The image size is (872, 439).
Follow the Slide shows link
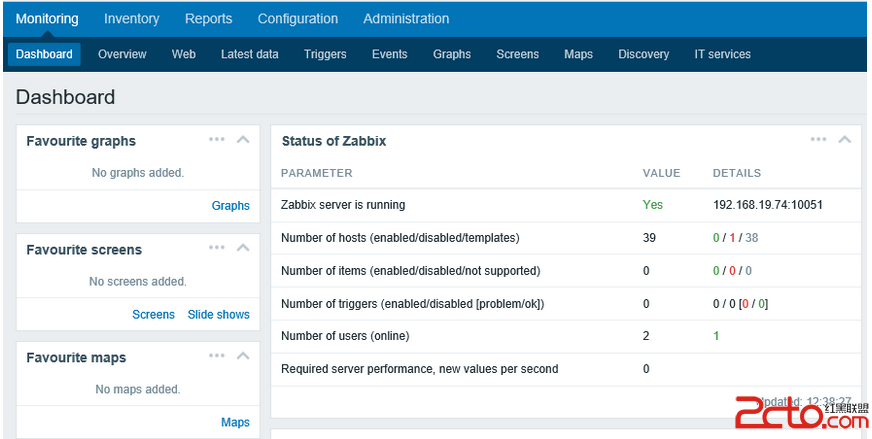219,314
